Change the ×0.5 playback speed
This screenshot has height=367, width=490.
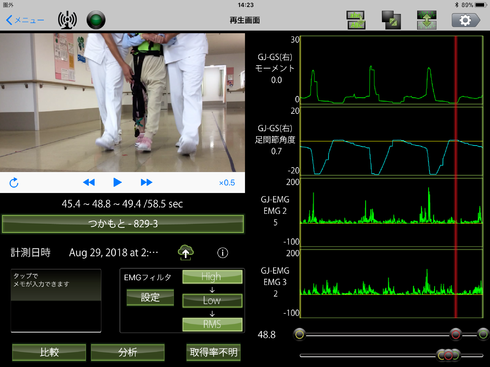click(227, 183)
